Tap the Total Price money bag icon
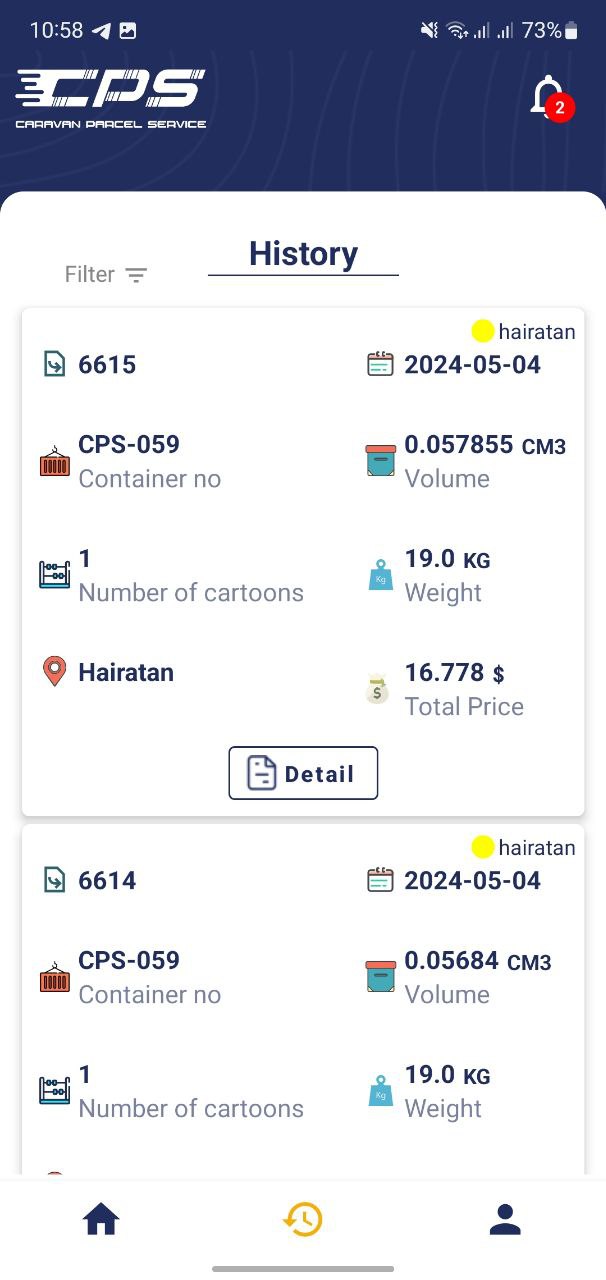The image size is (606, 1280). pos(377,689)
